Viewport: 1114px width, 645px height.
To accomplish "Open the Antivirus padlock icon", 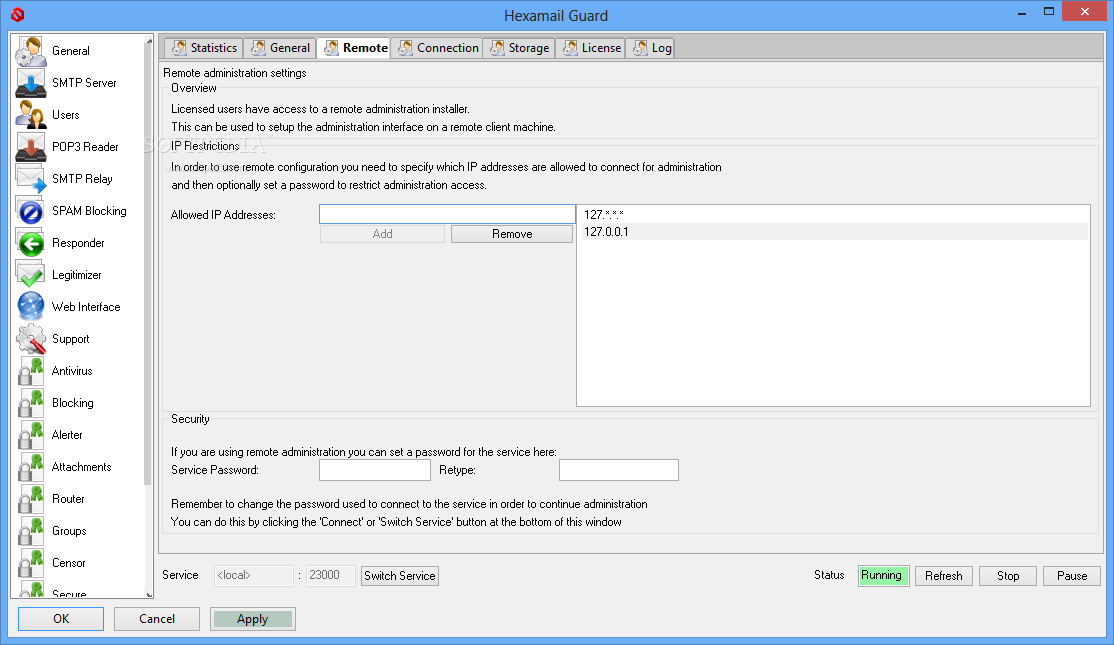I will 31,371.
